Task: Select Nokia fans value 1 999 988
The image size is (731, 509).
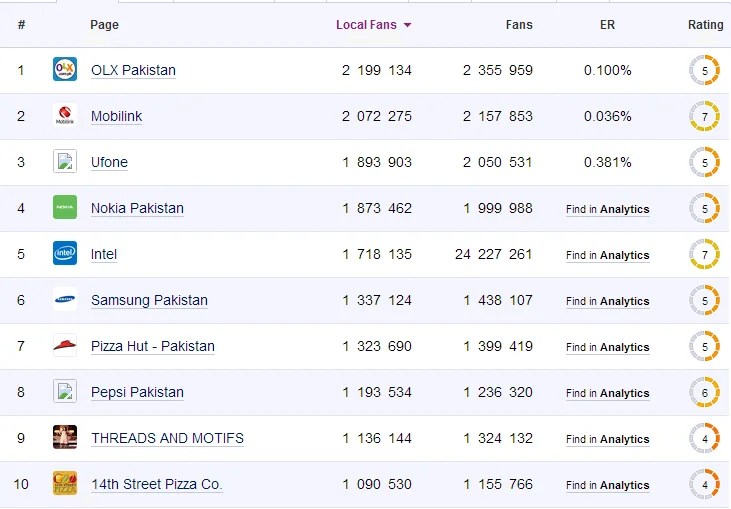Action: (498, 208)
